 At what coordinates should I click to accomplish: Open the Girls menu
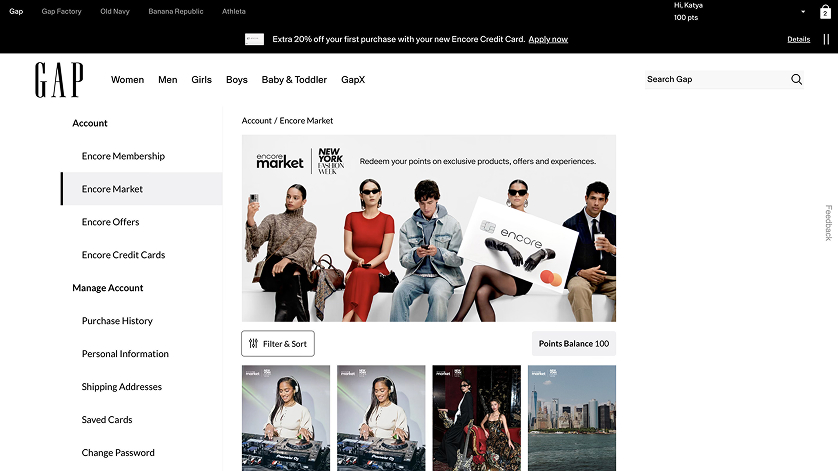tap(201, 80)
